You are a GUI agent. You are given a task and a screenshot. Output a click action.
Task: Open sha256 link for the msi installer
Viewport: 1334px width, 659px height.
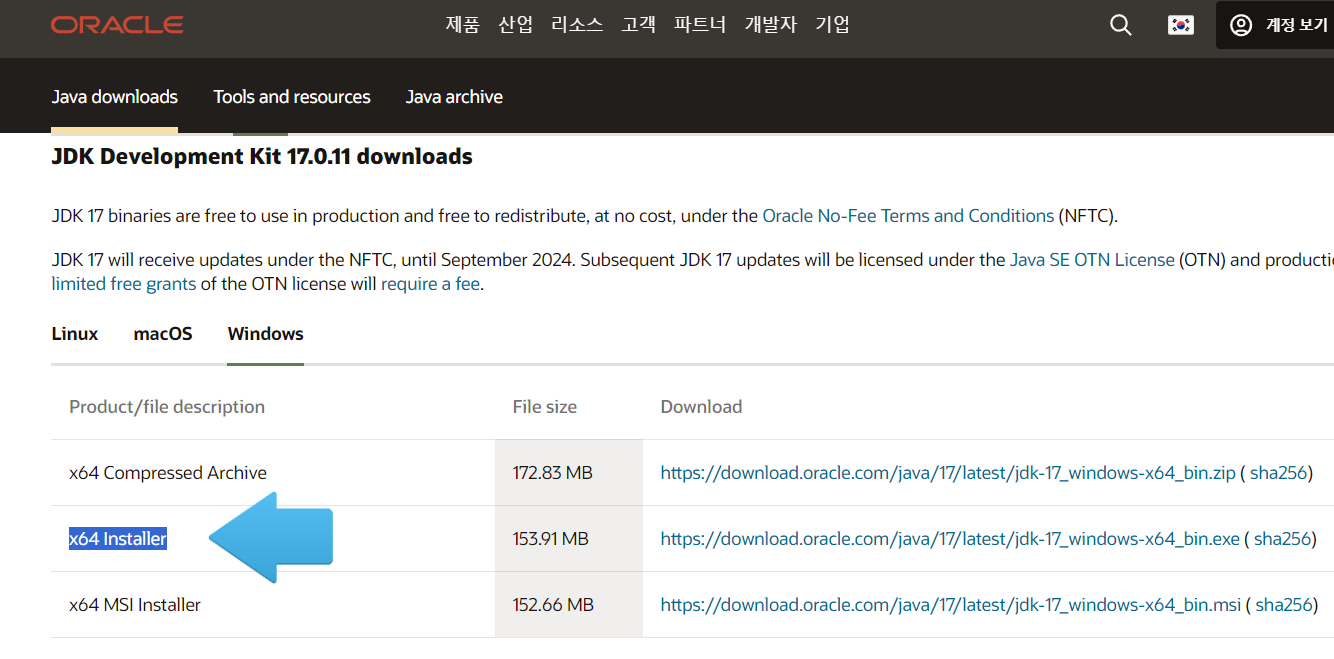point(1284,605)
